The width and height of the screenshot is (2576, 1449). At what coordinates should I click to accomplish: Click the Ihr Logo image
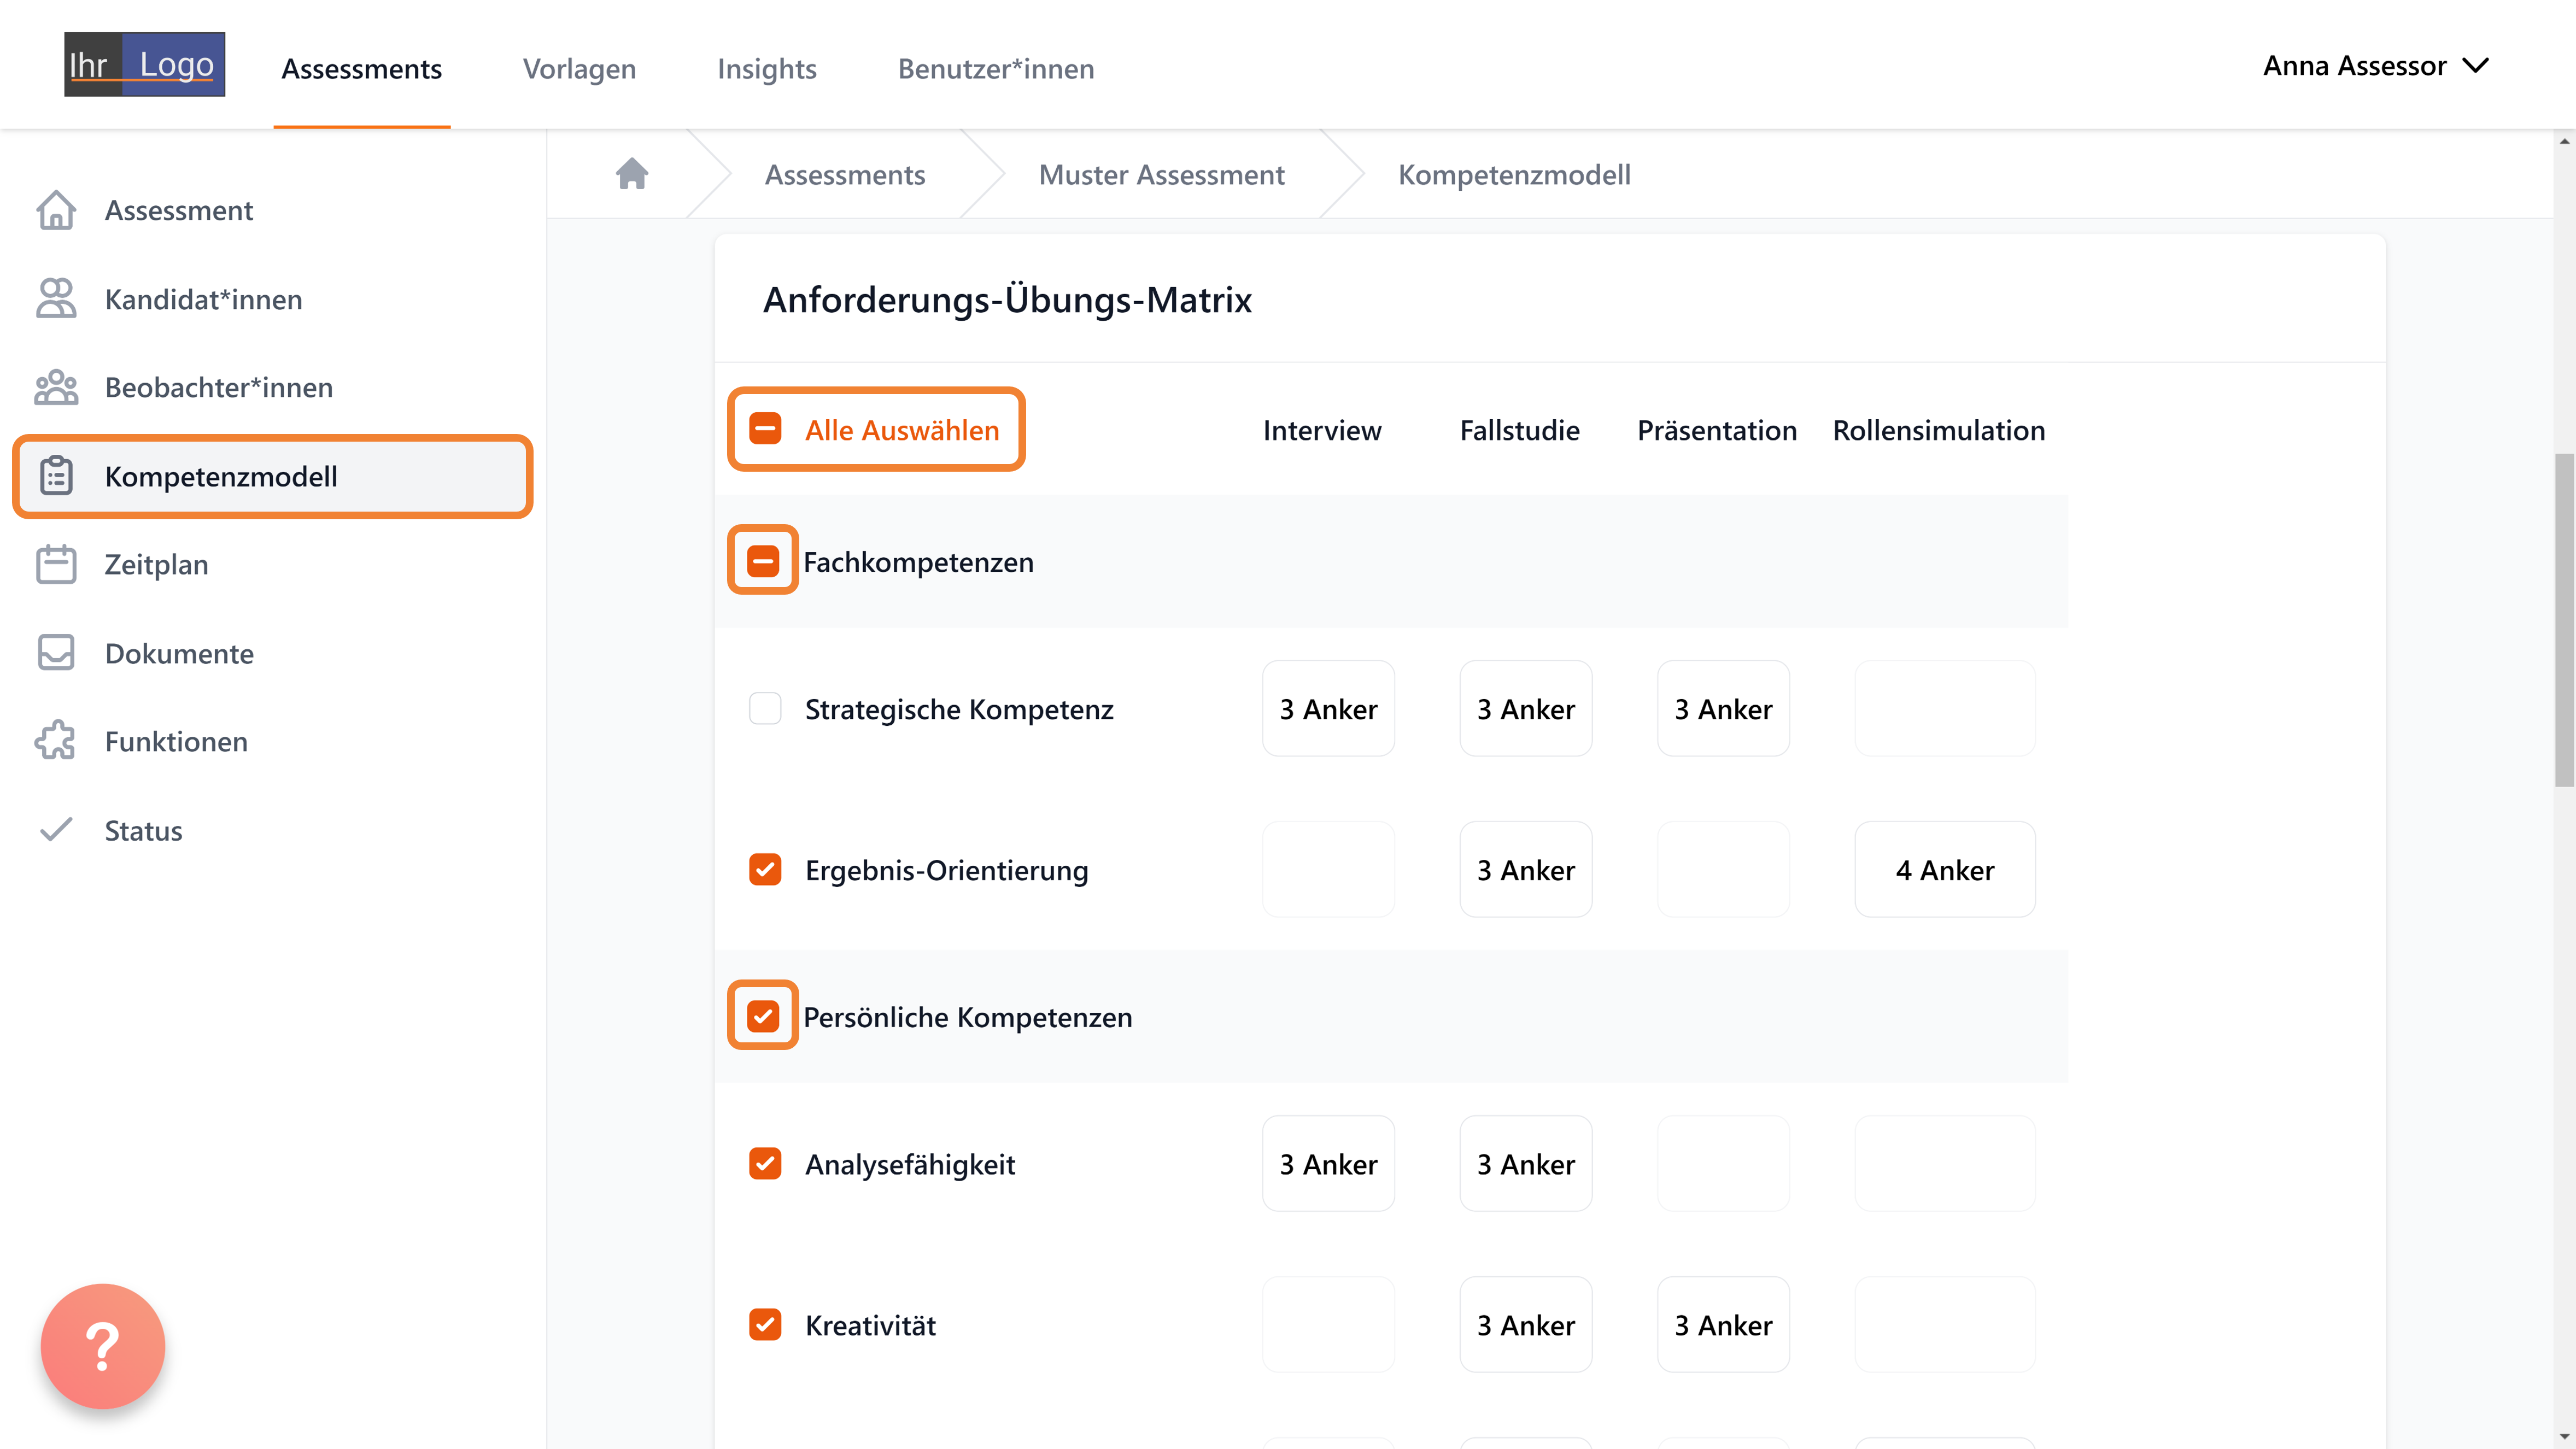[x=145, y=65]
